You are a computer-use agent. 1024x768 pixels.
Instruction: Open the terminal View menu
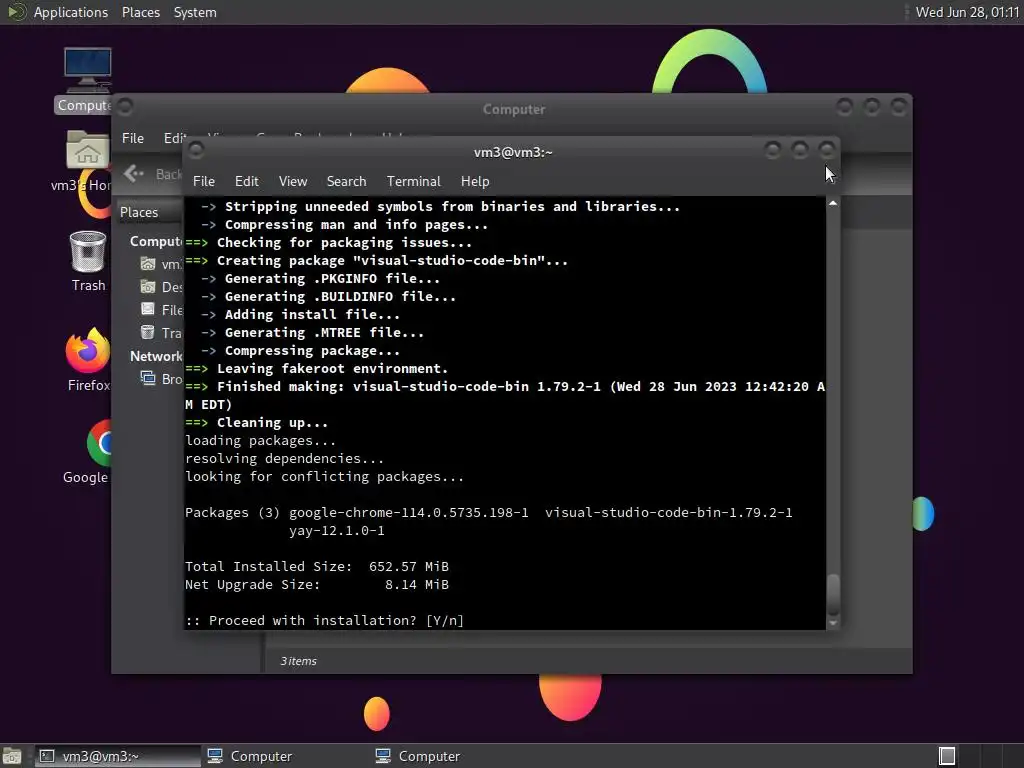point(293,181)
